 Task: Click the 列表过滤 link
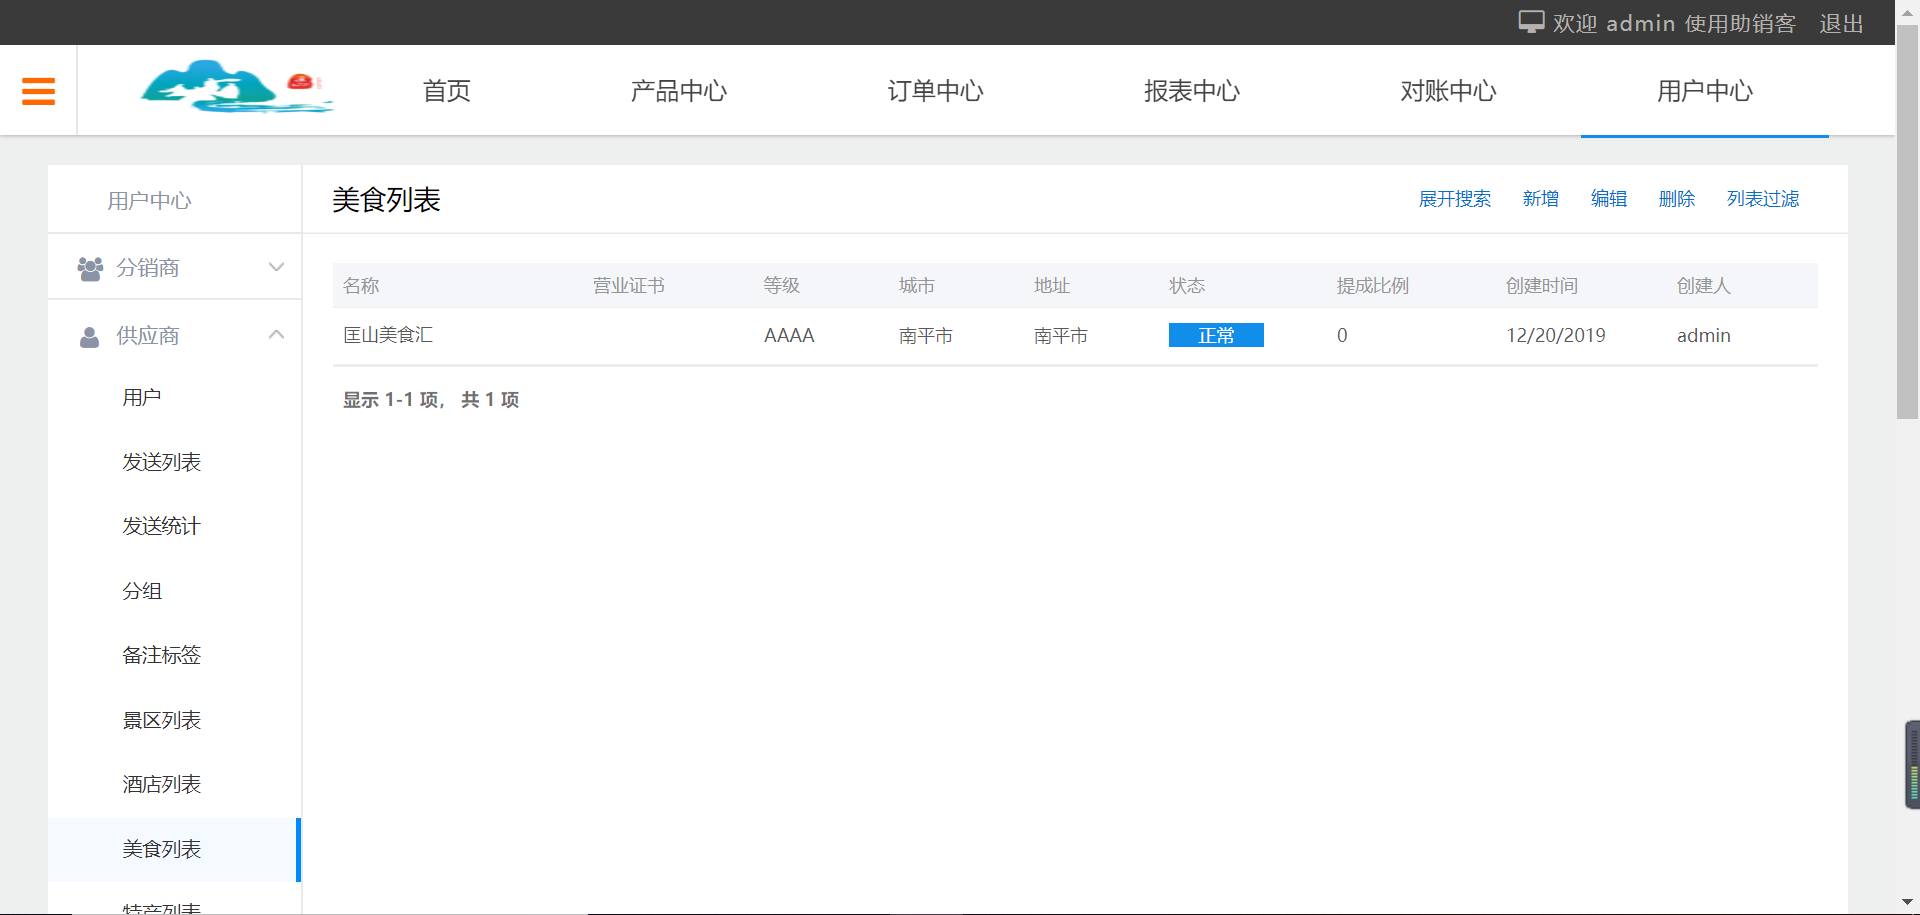click(1762, 199)
